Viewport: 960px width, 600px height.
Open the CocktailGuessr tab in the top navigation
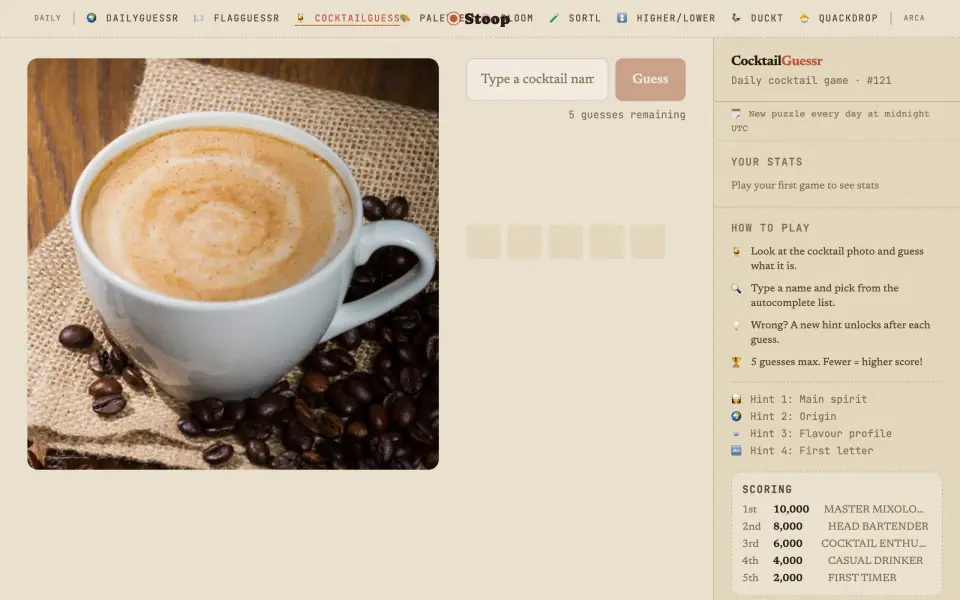348,18
